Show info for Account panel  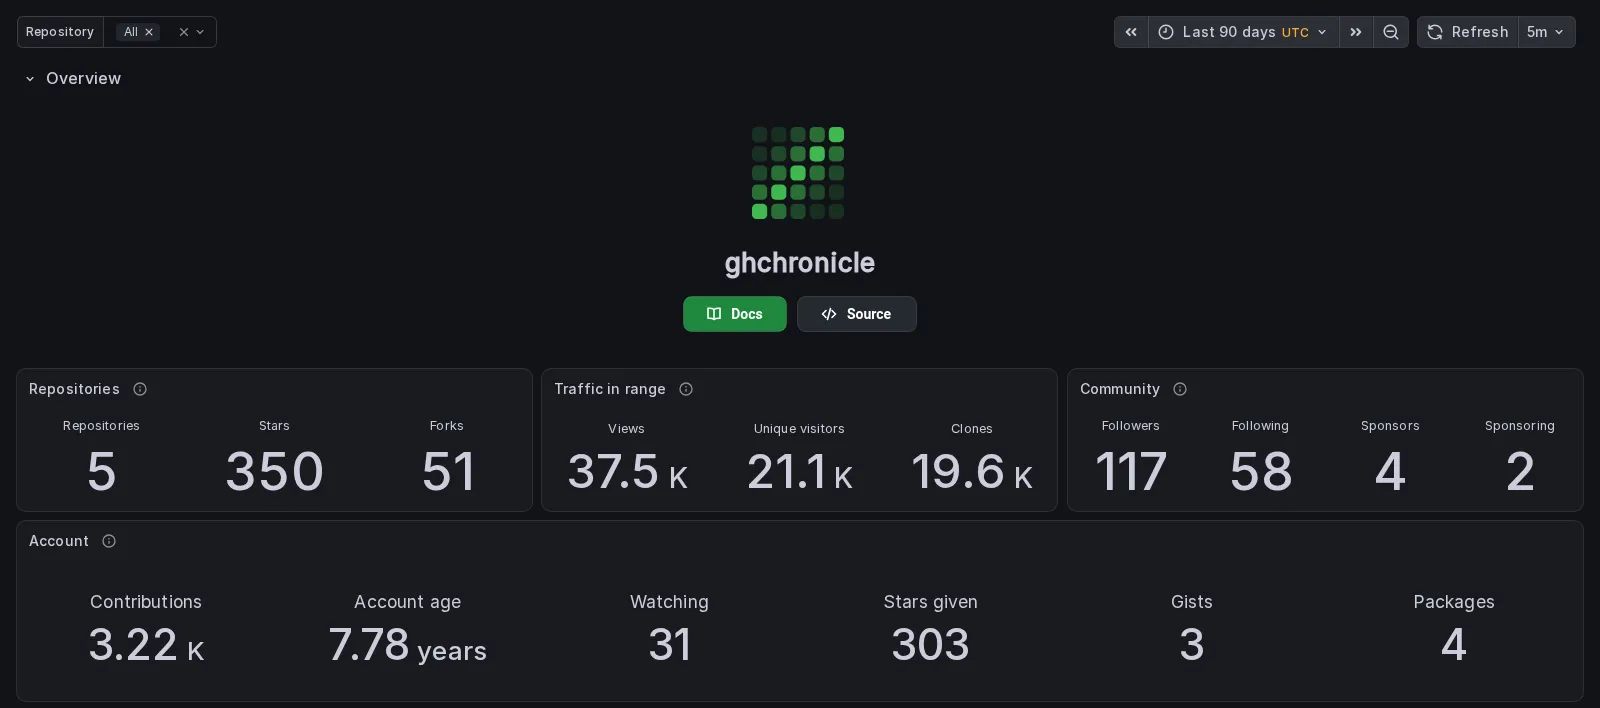(109, 541)
